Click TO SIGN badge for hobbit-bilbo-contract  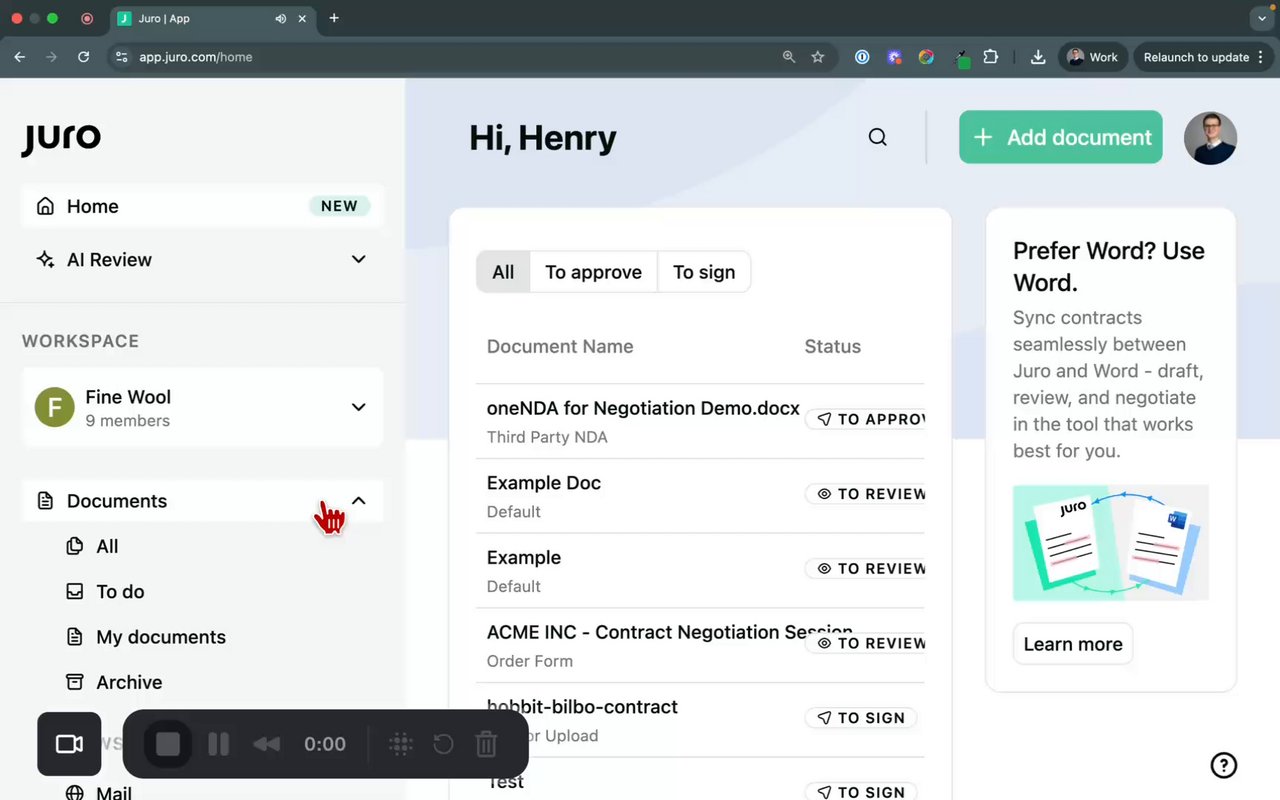(x=861, y=718)
